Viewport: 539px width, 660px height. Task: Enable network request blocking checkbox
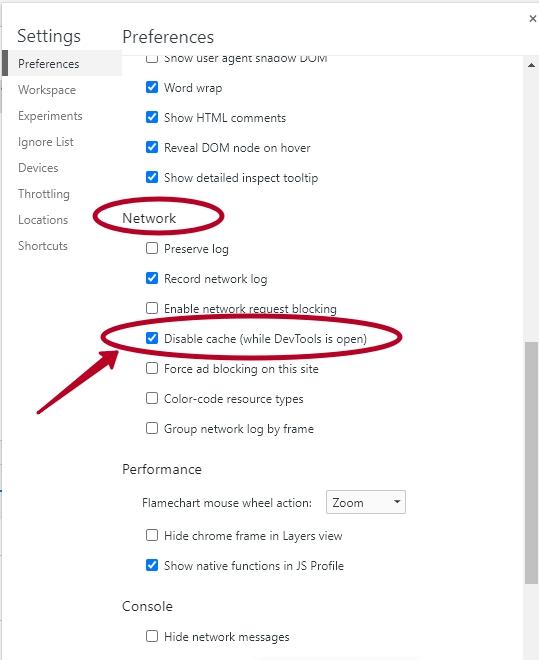[x=152, y=308]
